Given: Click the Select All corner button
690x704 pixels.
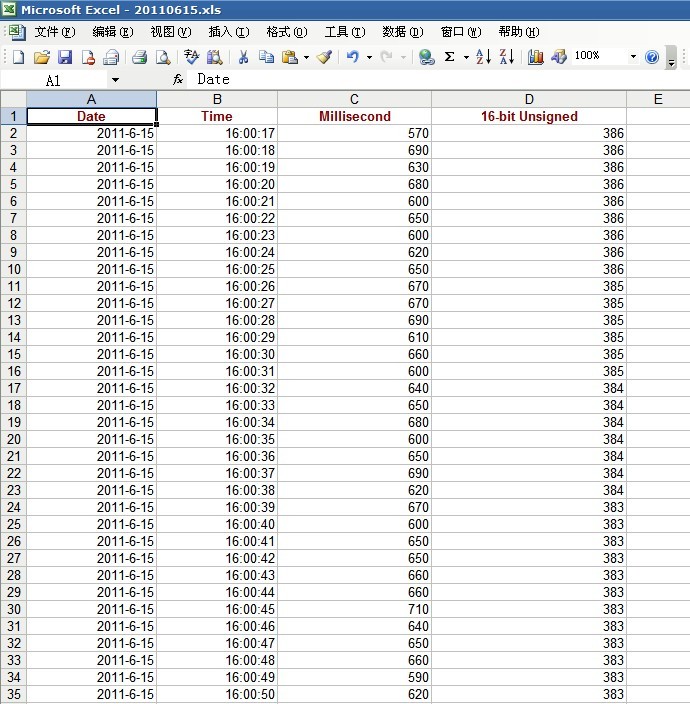Looking at the screenshot, I should [x=13, y=99].
